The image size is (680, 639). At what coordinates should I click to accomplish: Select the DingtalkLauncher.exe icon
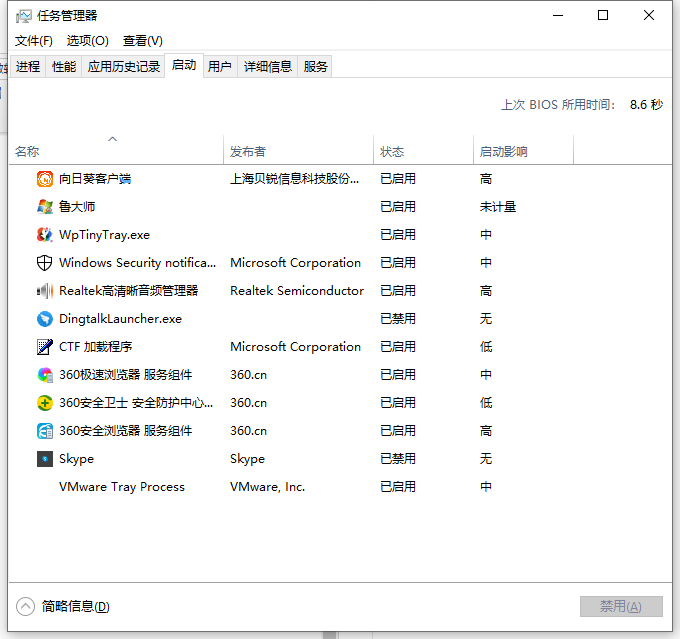click(44, 319)
